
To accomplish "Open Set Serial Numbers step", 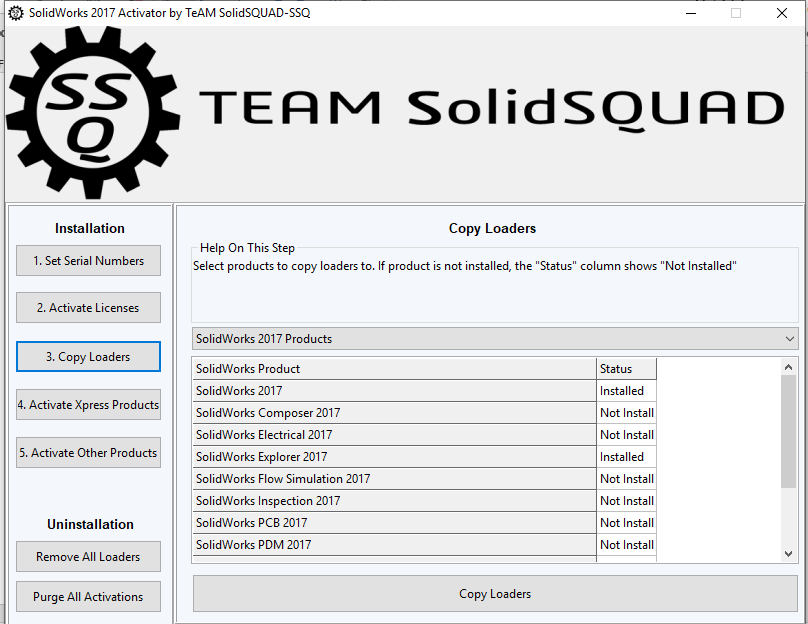I will pyautogui.click(x=88, y=261).
